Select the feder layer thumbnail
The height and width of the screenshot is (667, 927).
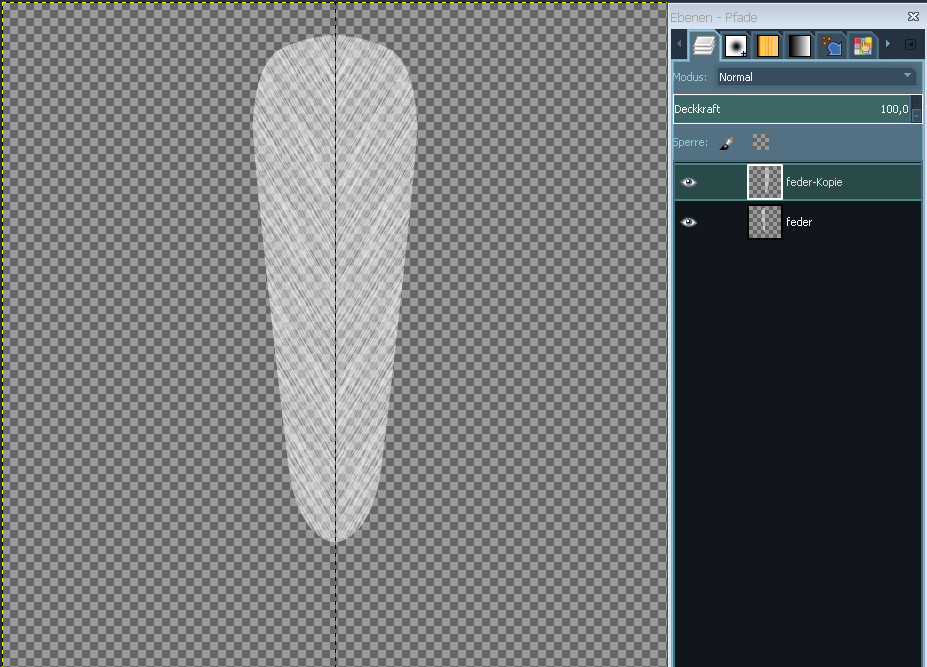tap(765, 222)
